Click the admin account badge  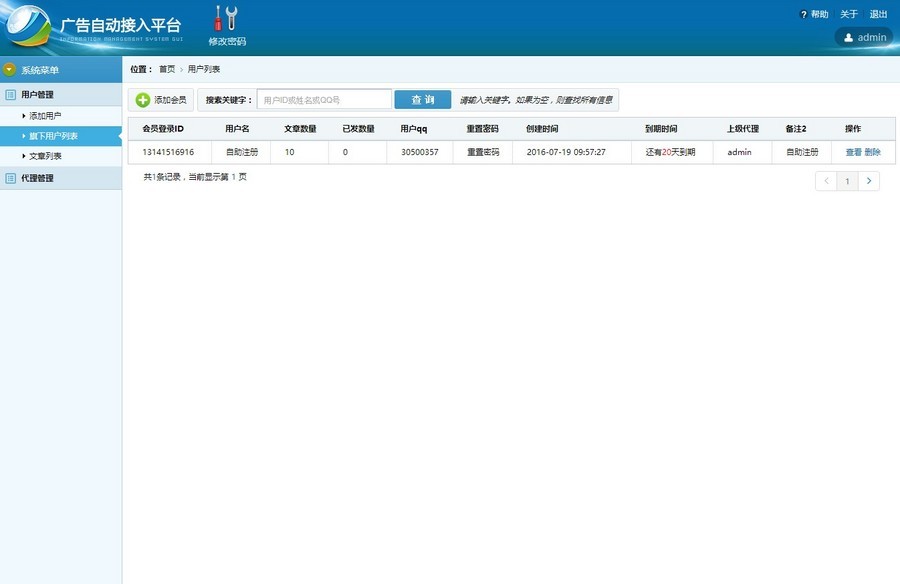pos(864,37)
